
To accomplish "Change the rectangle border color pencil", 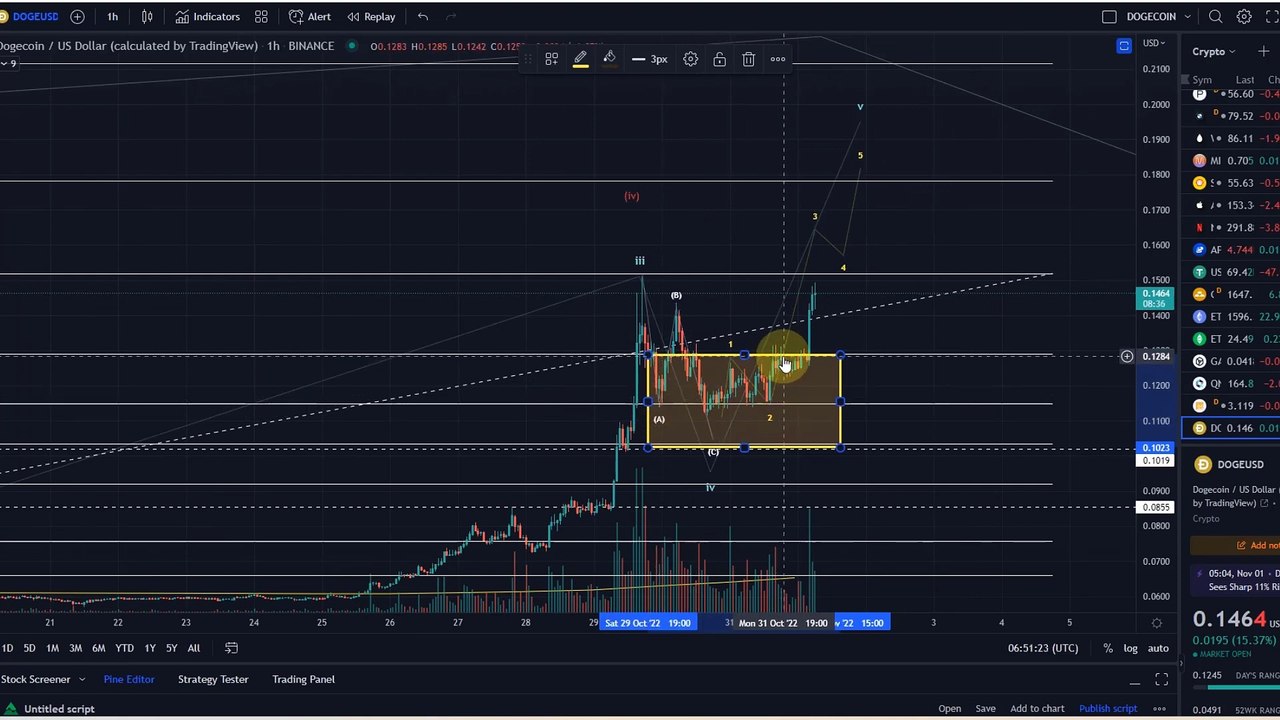I will [580, 59].
